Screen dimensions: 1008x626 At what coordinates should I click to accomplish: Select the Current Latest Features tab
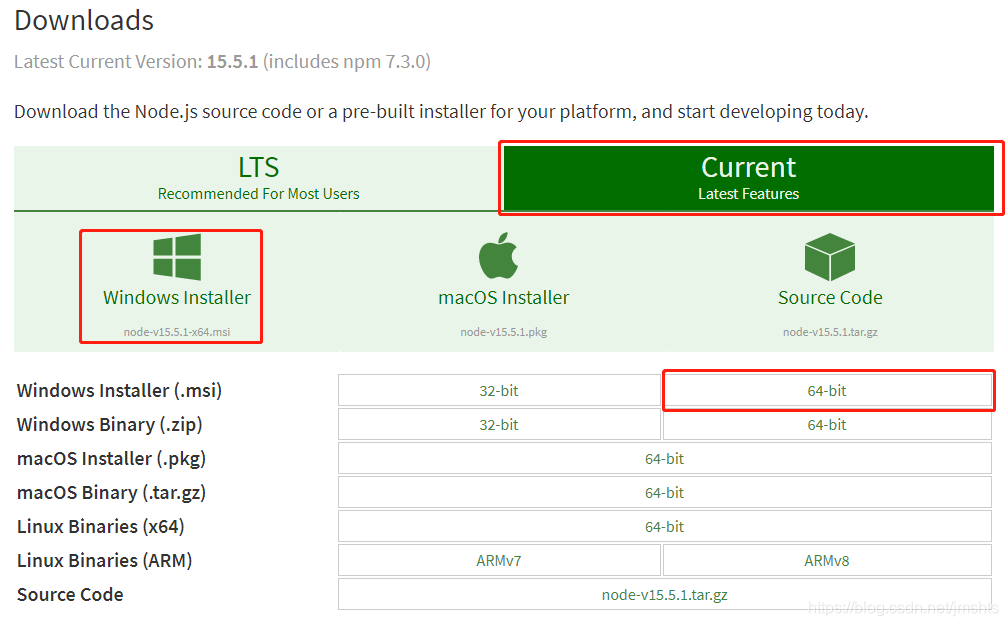point(748,178)
